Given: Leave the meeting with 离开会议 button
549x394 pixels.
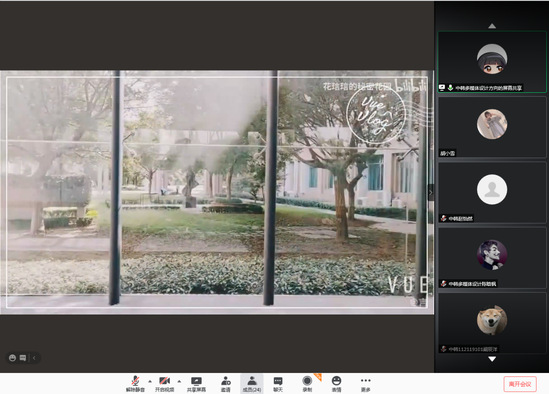Looking at the screenshot, I should (x=520, y=384).
